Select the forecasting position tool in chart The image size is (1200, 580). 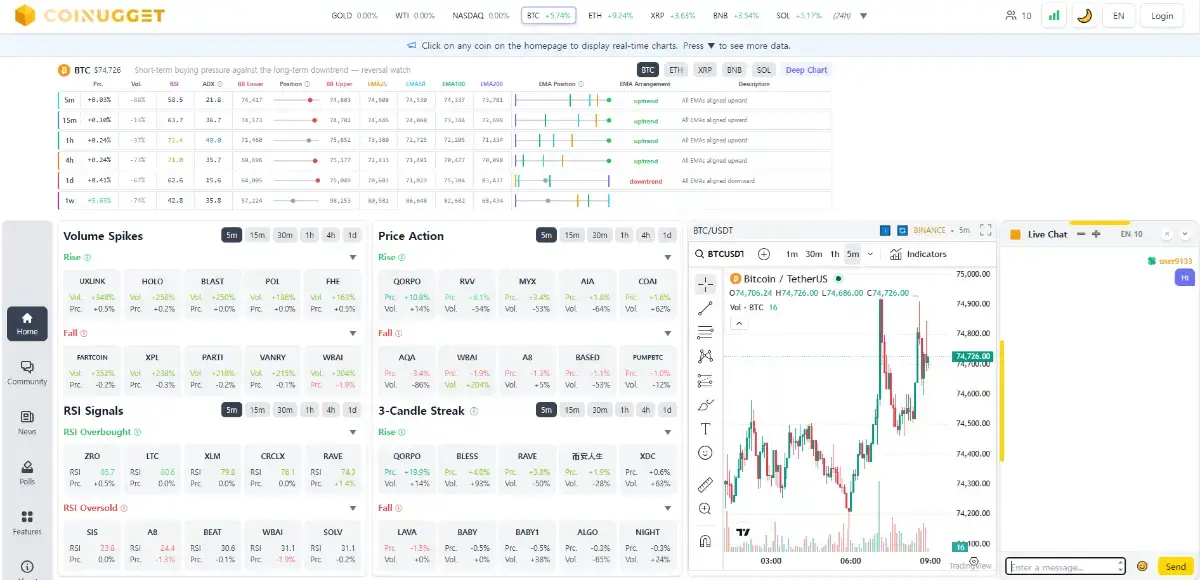tap(705, 380)
